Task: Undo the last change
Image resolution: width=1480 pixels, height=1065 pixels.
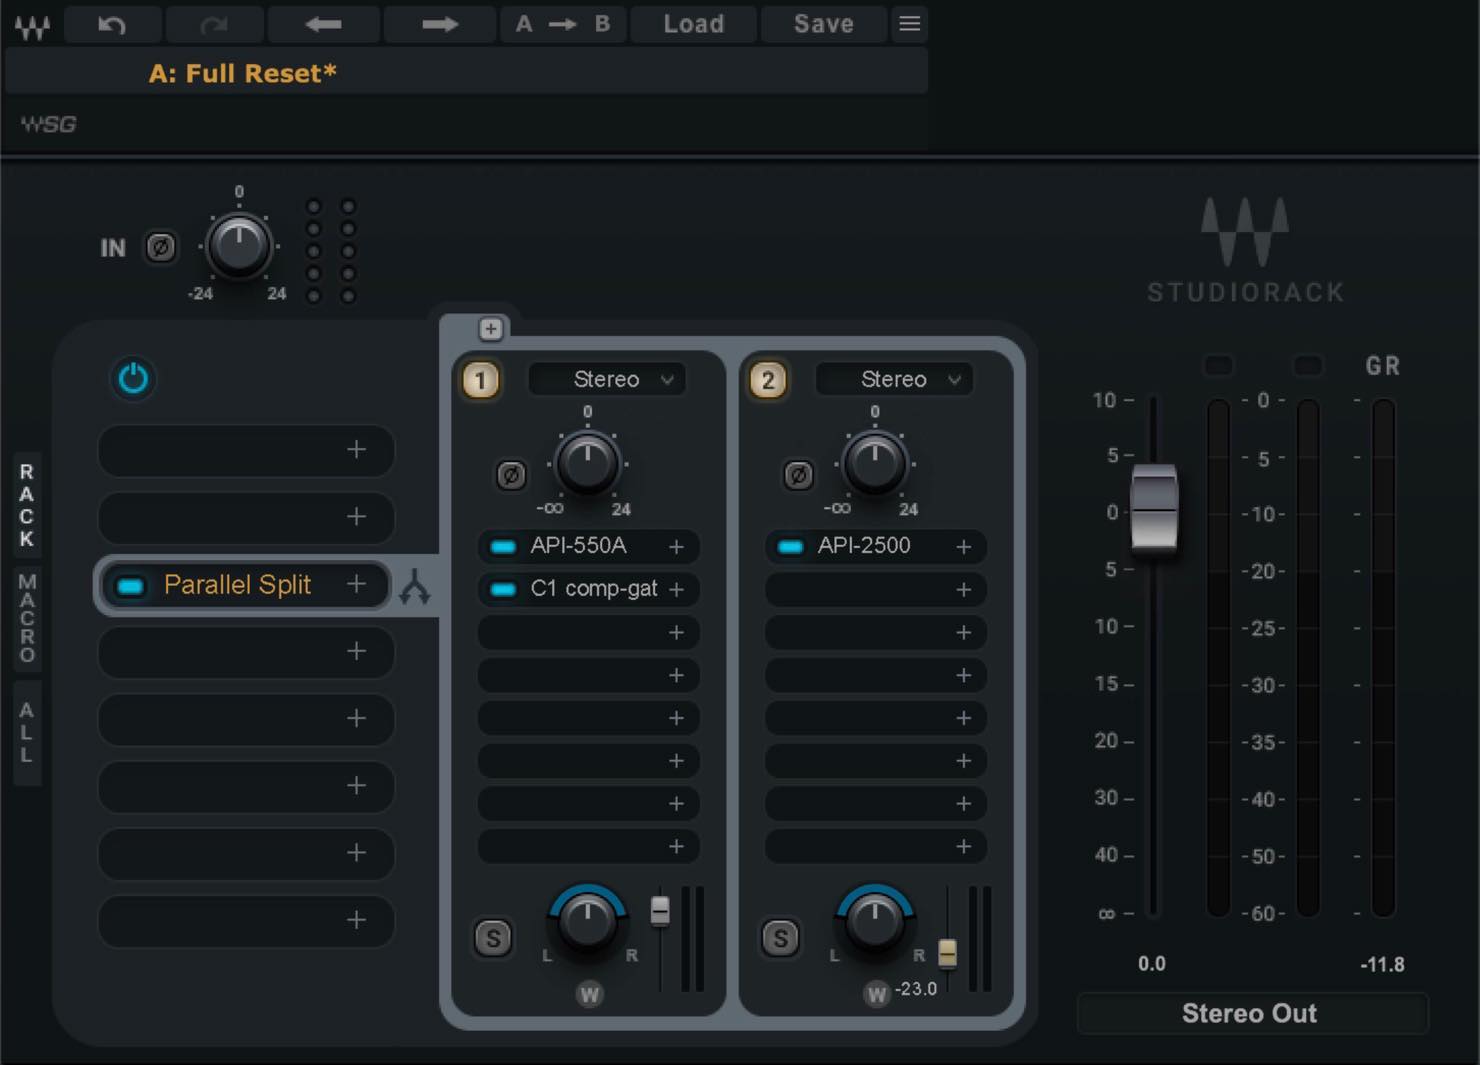Action: point(112,24)
